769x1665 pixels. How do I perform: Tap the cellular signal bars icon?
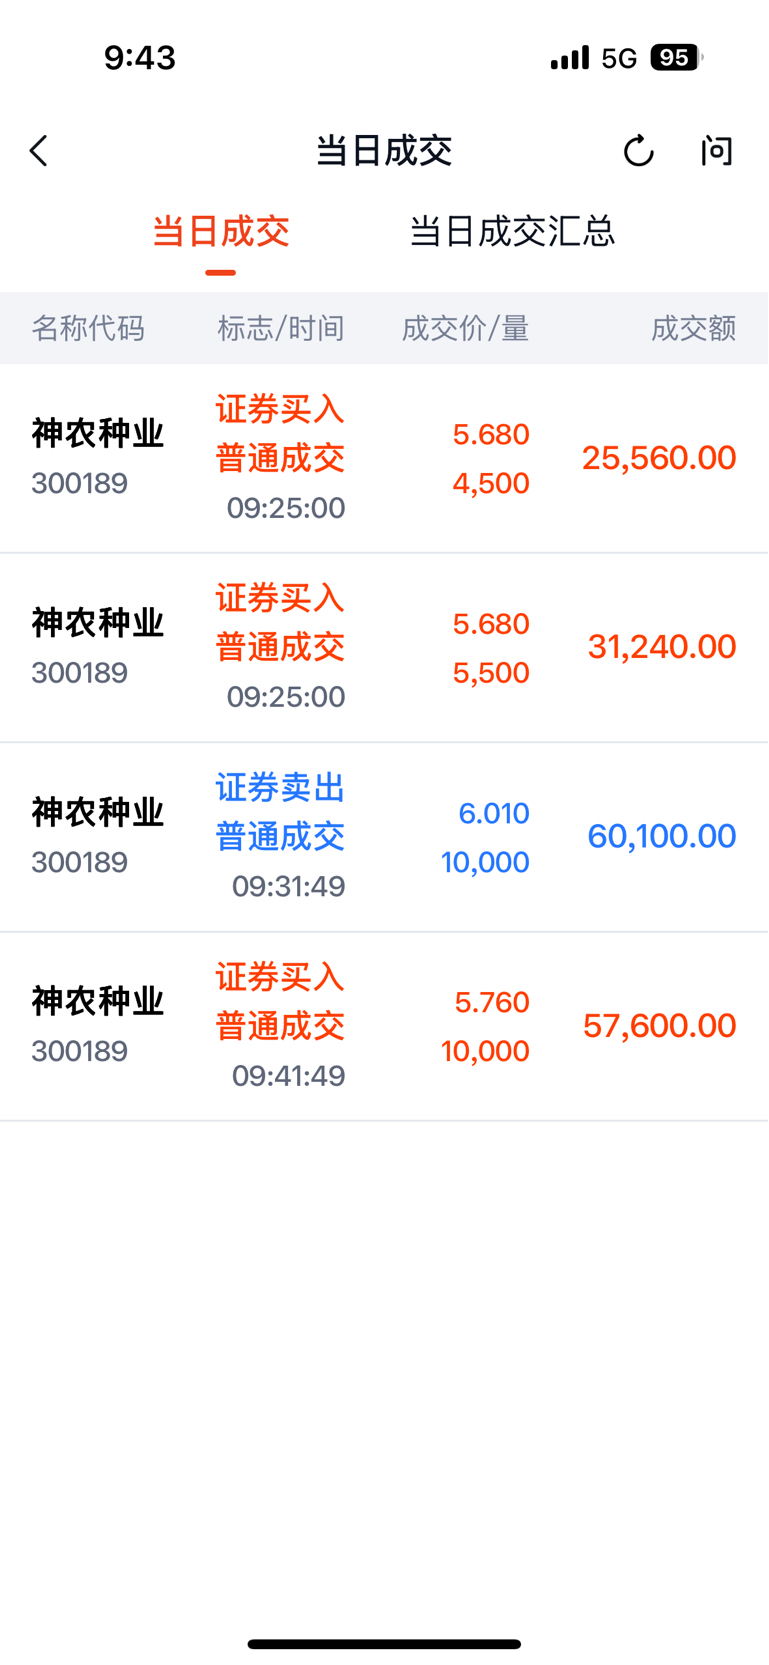[x=570, y=58]
